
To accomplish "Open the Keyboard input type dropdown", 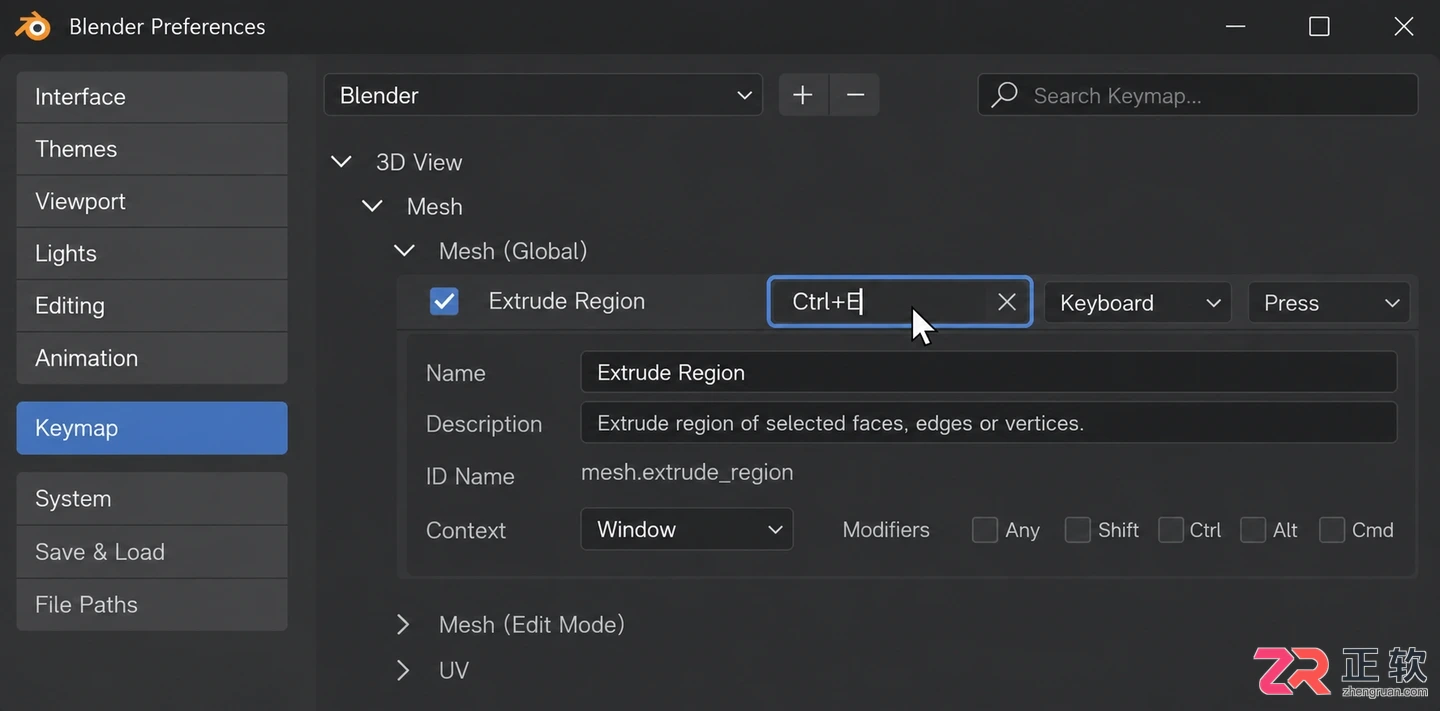I will (x=1138, y=303).
